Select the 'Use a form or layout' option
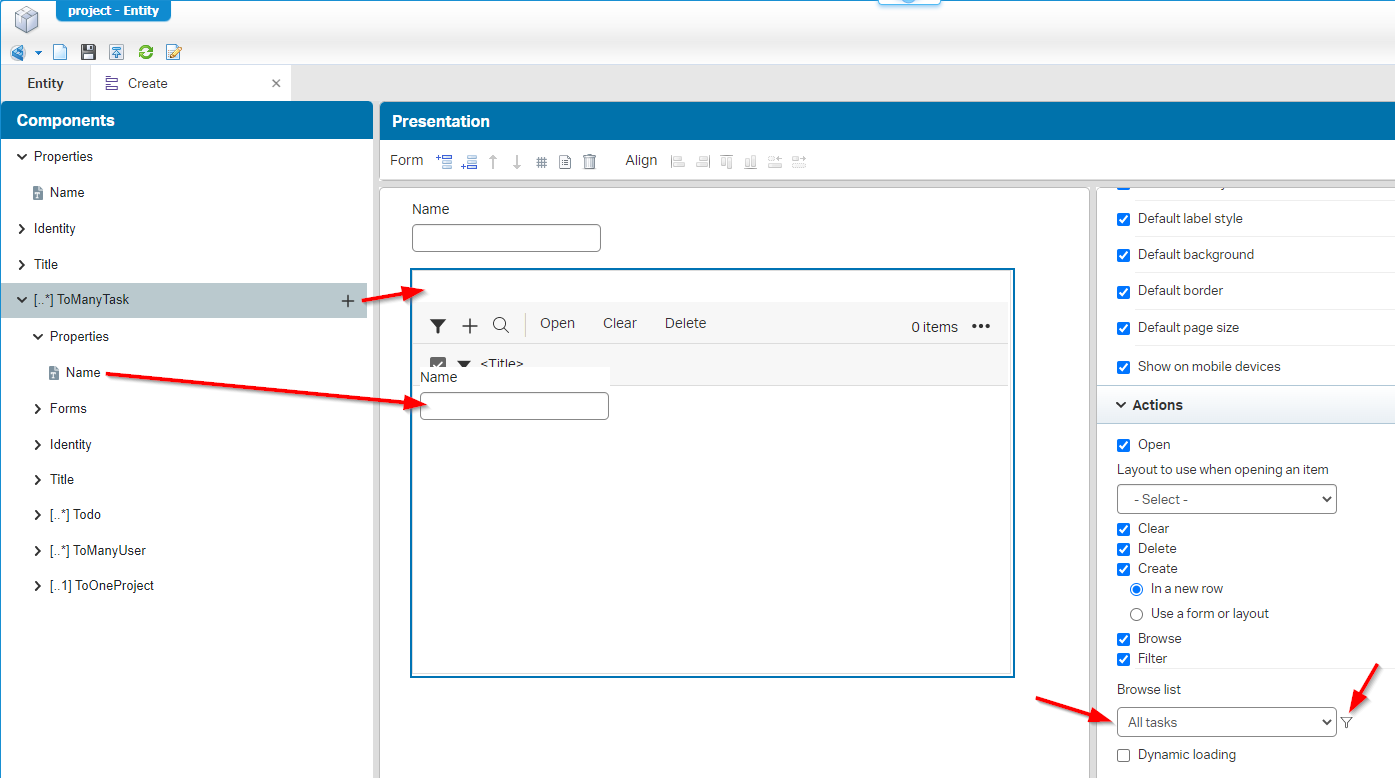Viewport: 1395px width, 778px height. click(1136, 614)
